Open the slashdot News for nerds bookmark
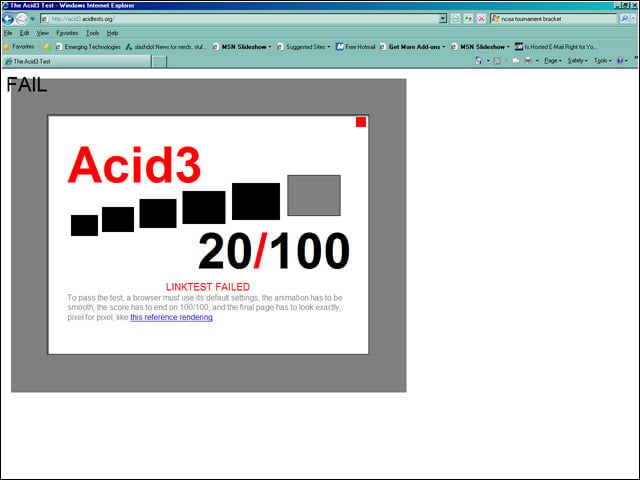The width and height of the screenshot is (640, 480). pyautogui.click(x=166, y=47)
